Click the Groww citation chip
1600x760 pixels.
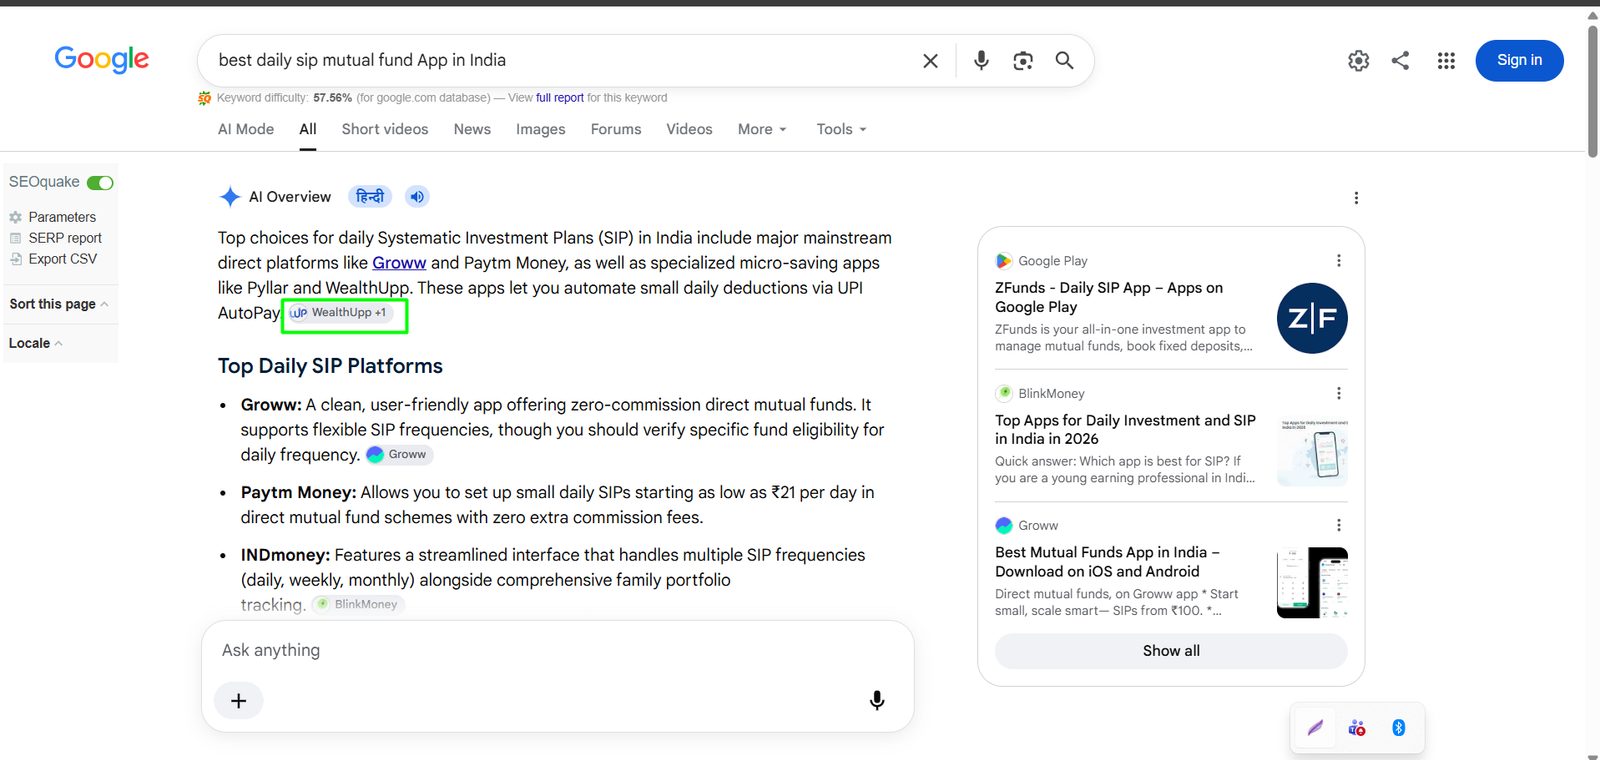399,455
